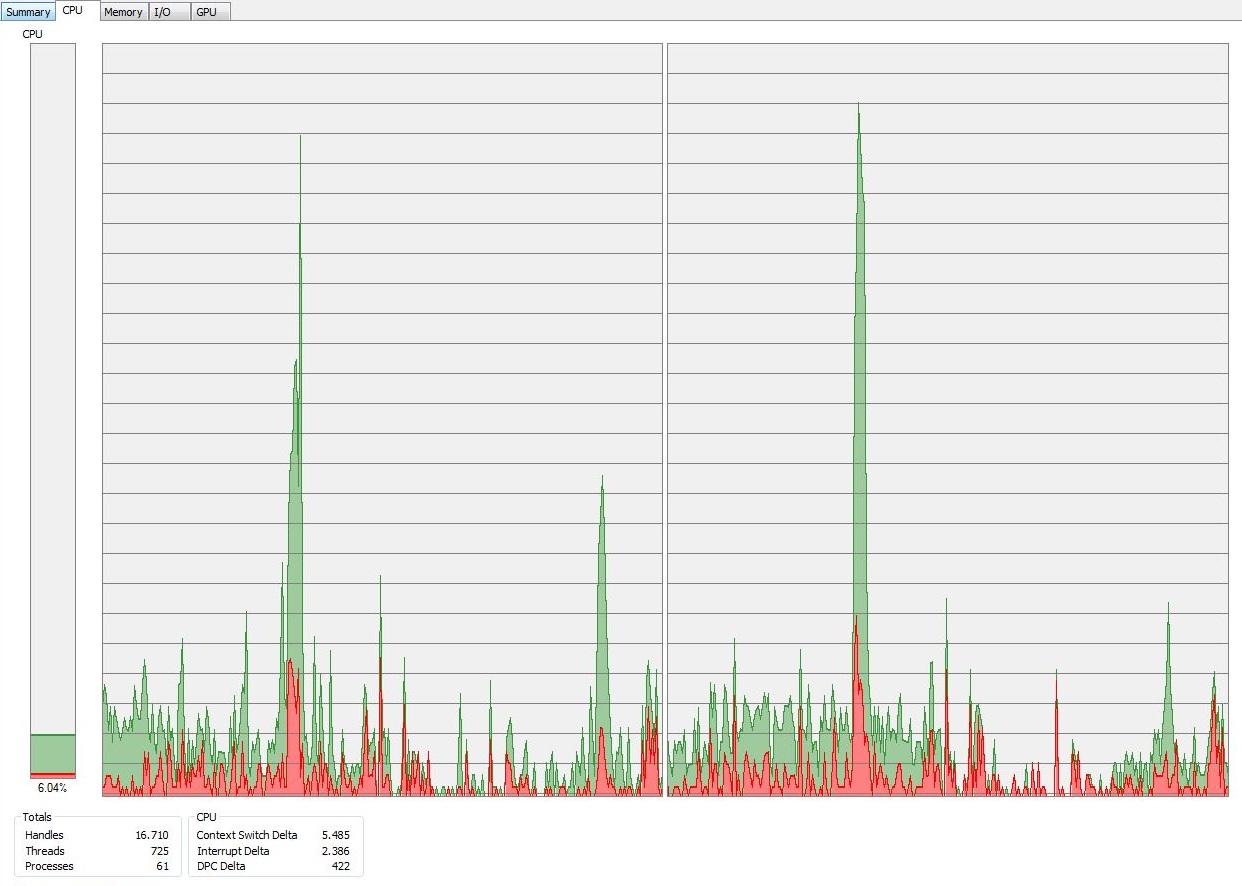This screenshot has width=1242, height=886.
Task: Open the Memory tab
Action: coord(123,12)
